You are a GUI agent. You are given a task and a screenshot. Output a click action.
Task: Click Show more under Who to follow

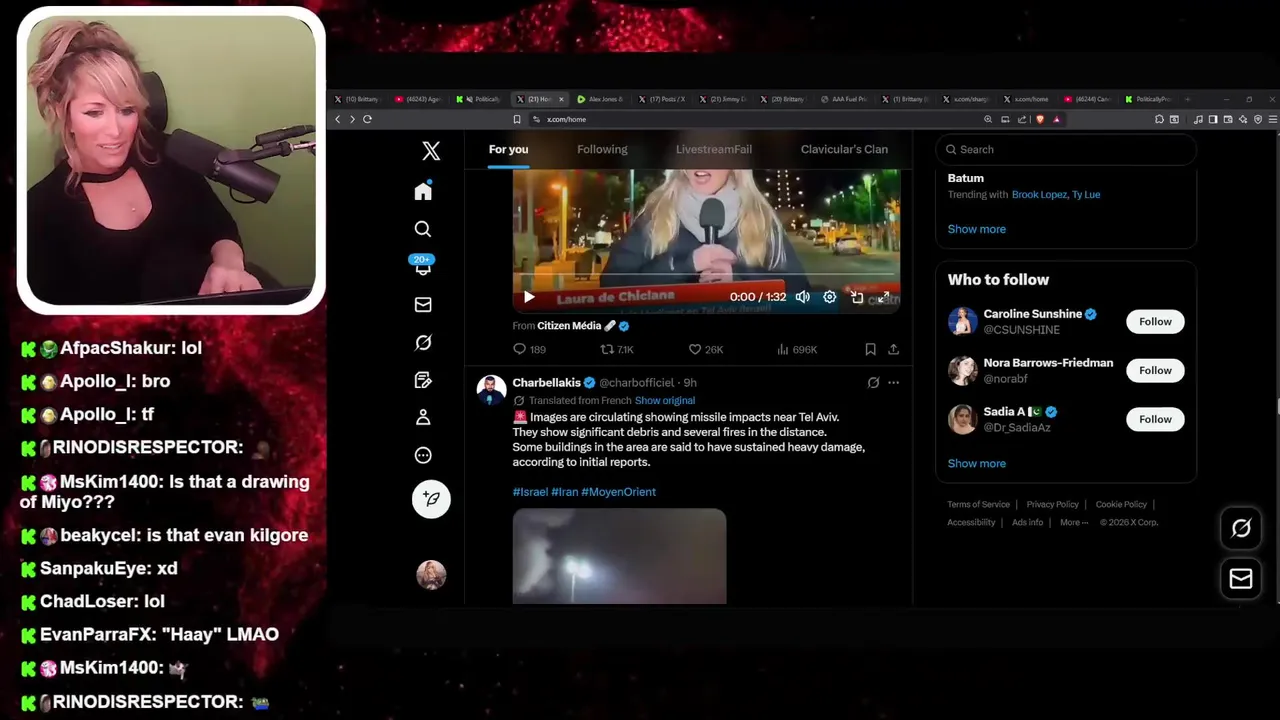click(x=977, y=464)
